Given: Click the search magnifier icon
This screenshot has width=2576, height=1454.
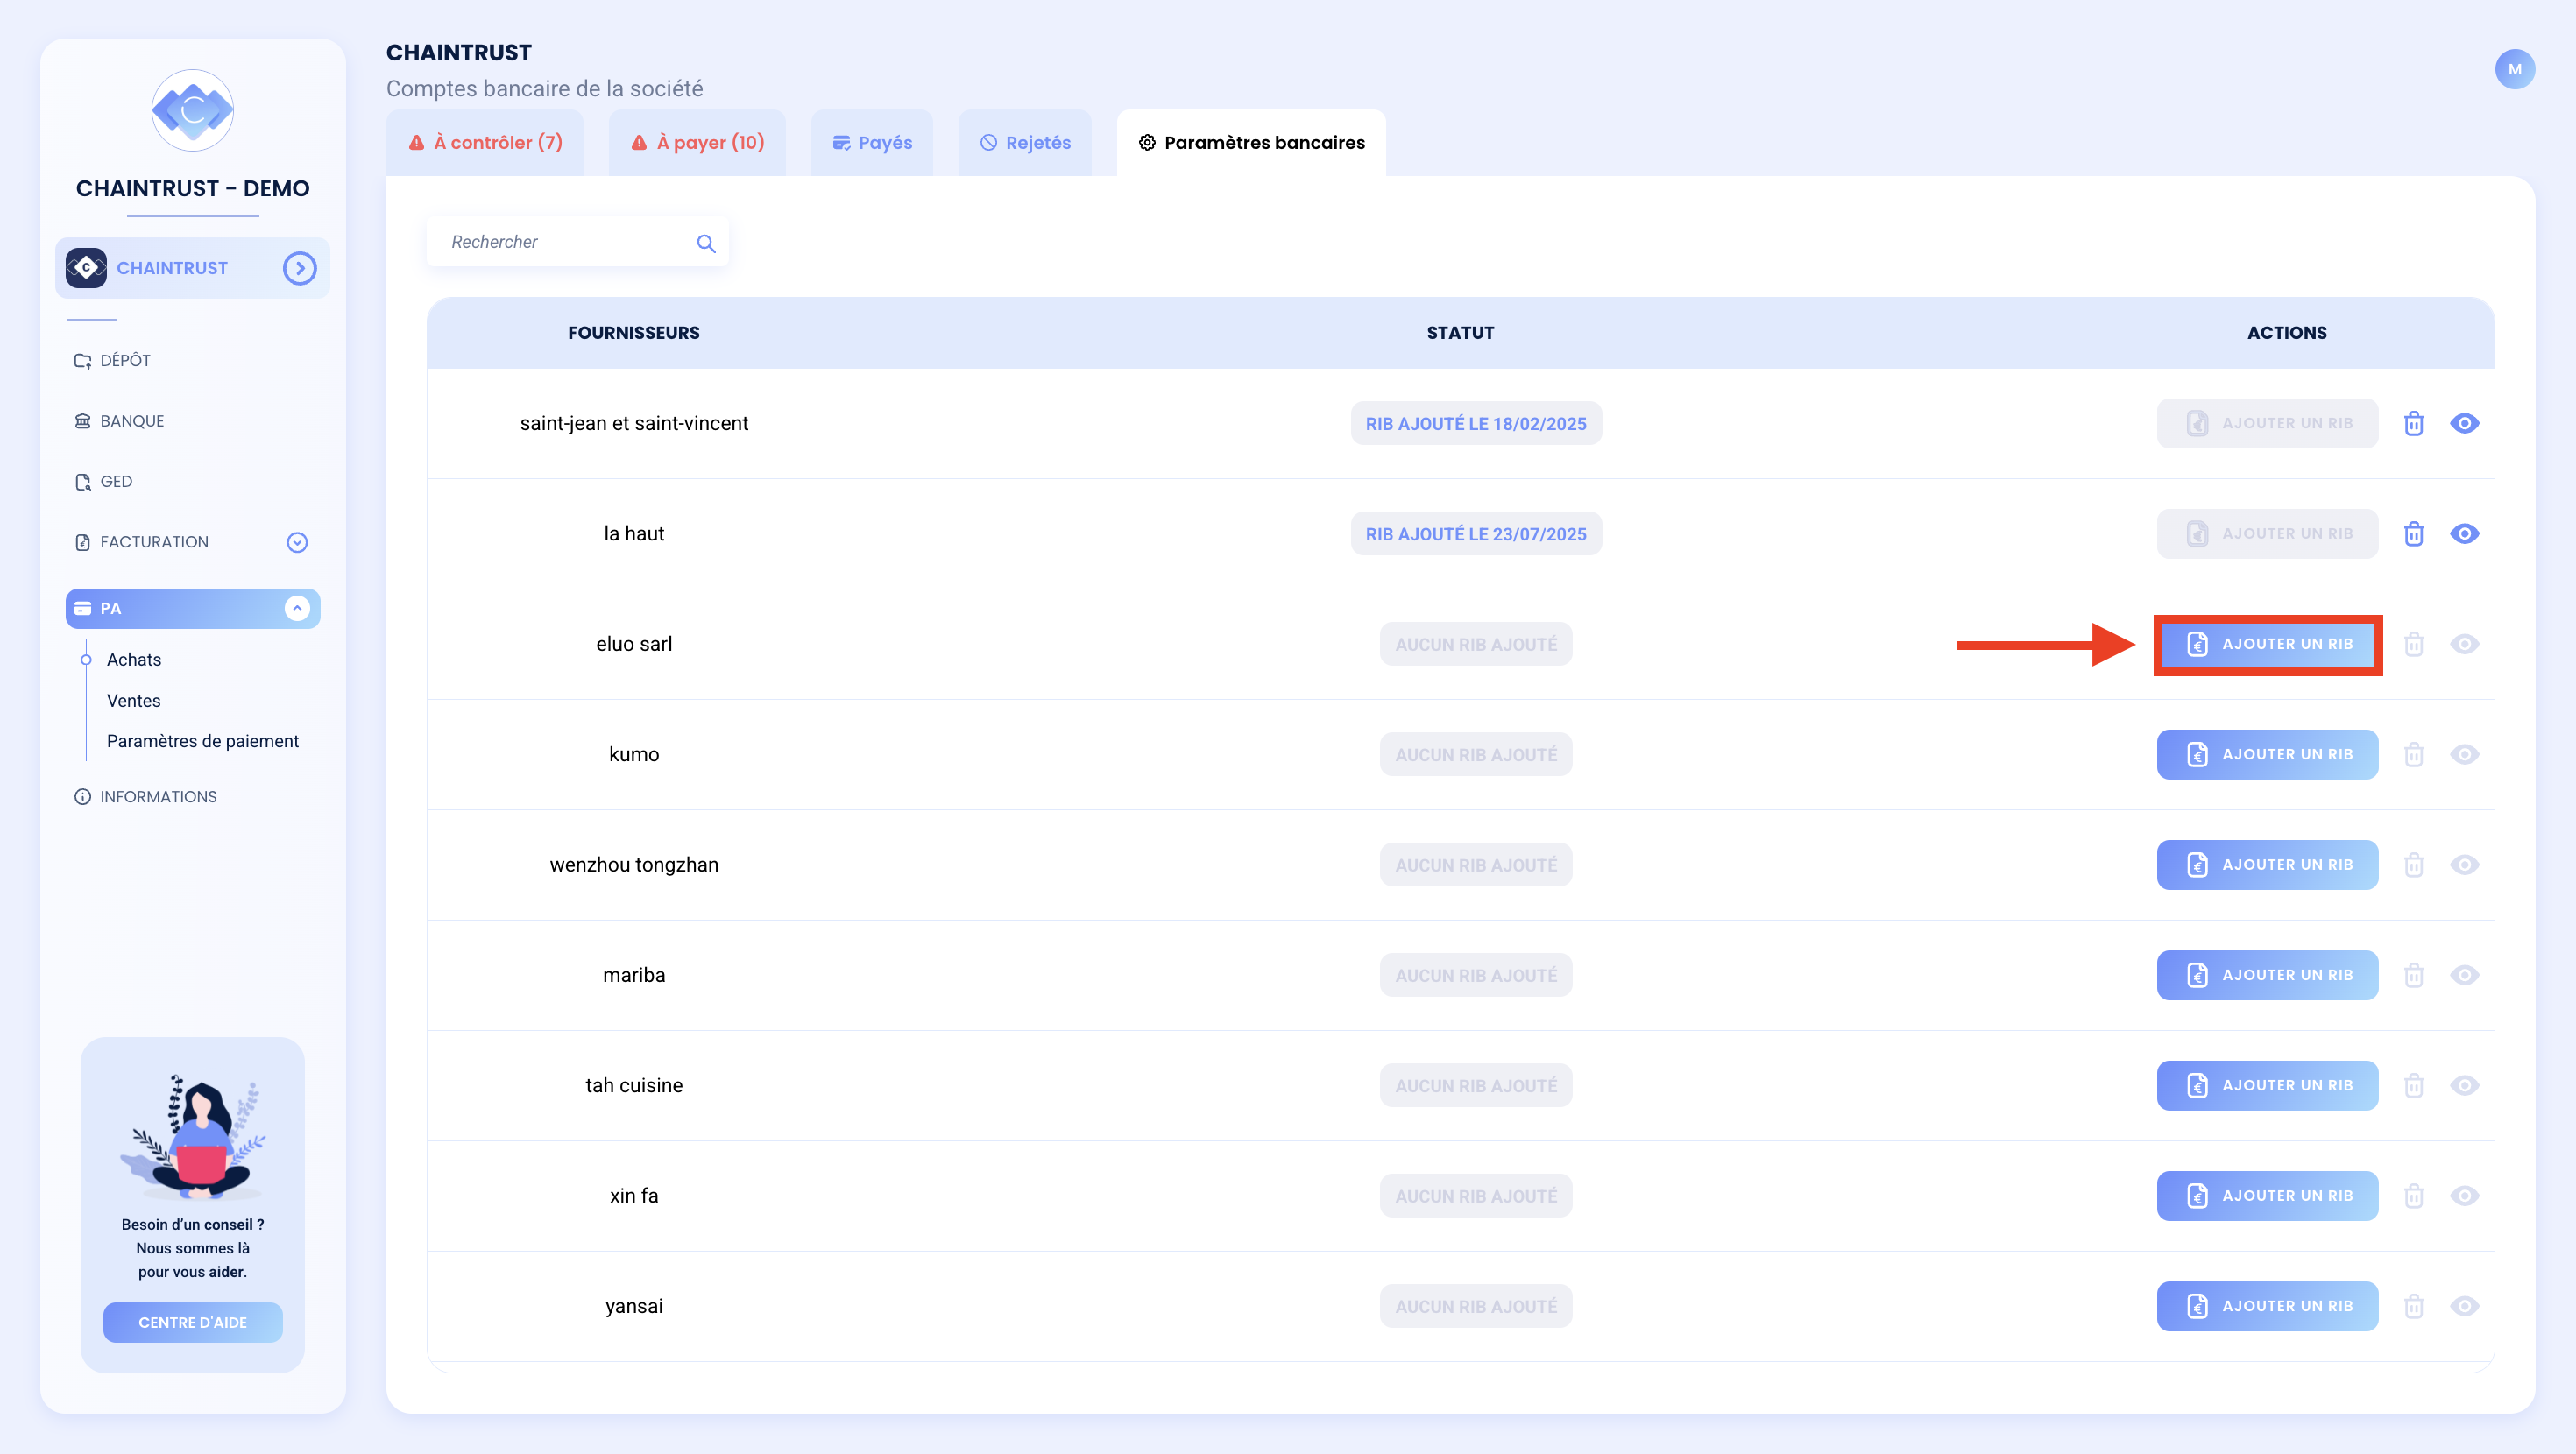Looking at the screenshot, I should [706, 243].
